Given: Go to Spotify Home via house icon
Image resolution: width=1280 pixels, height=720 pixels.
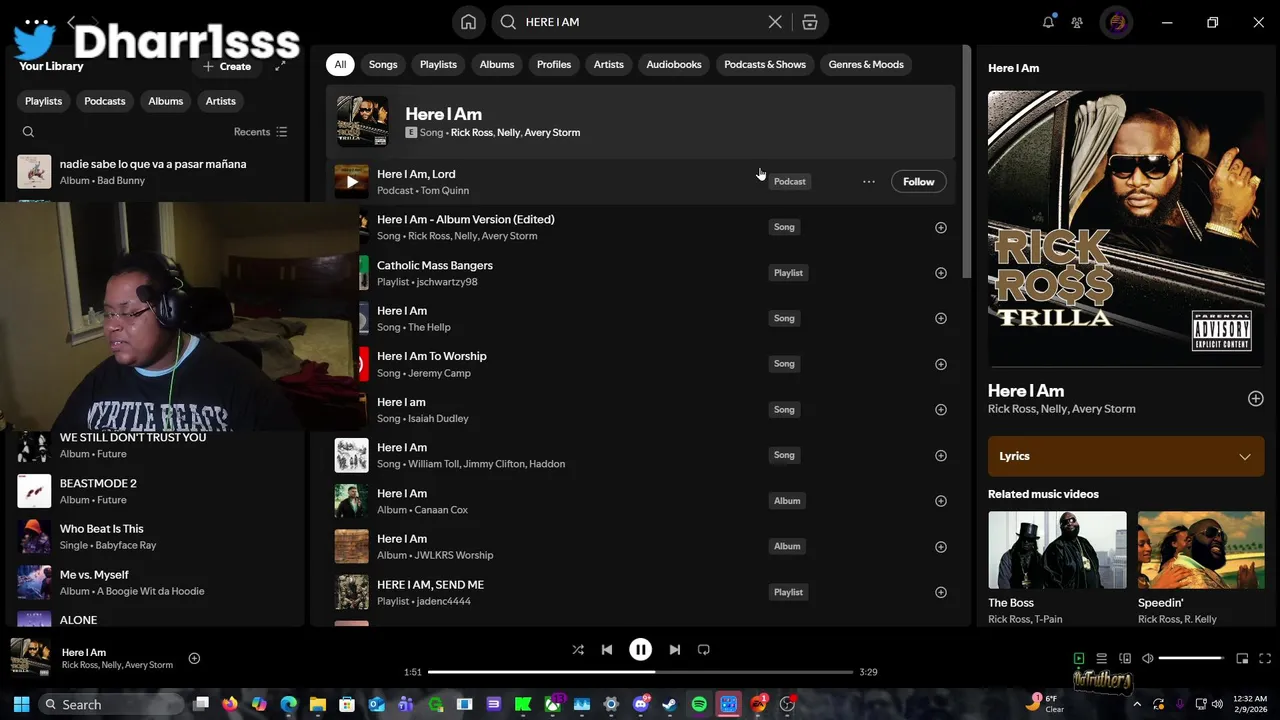Looking at the screenshot, I should [468, 22].
